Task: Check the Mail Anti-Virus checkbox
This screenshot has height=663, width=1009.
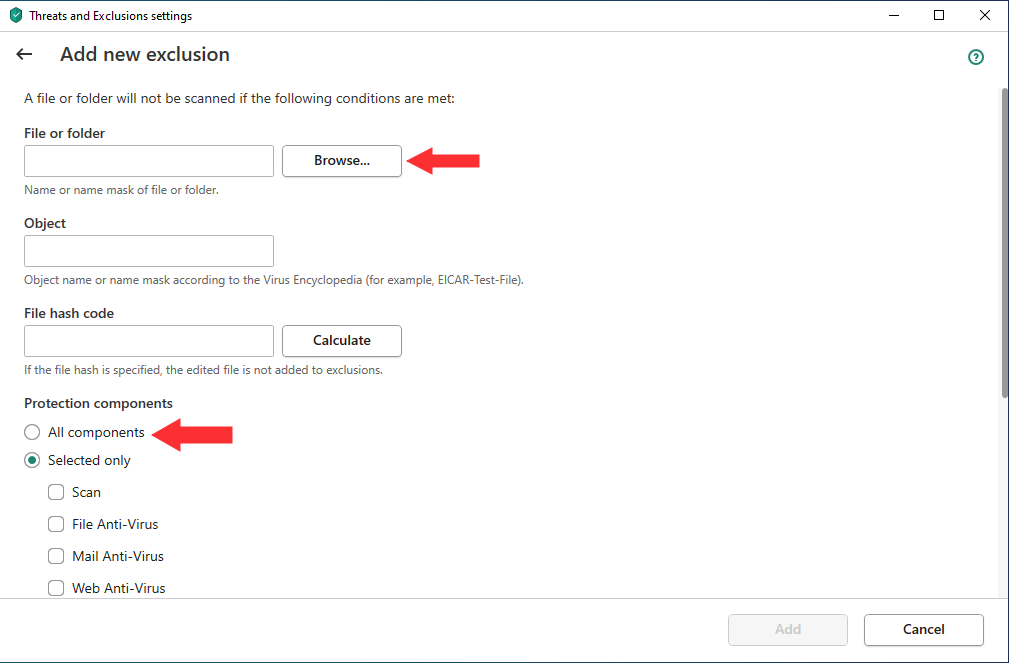Action: pyautogui.click(x=56, y=556)
